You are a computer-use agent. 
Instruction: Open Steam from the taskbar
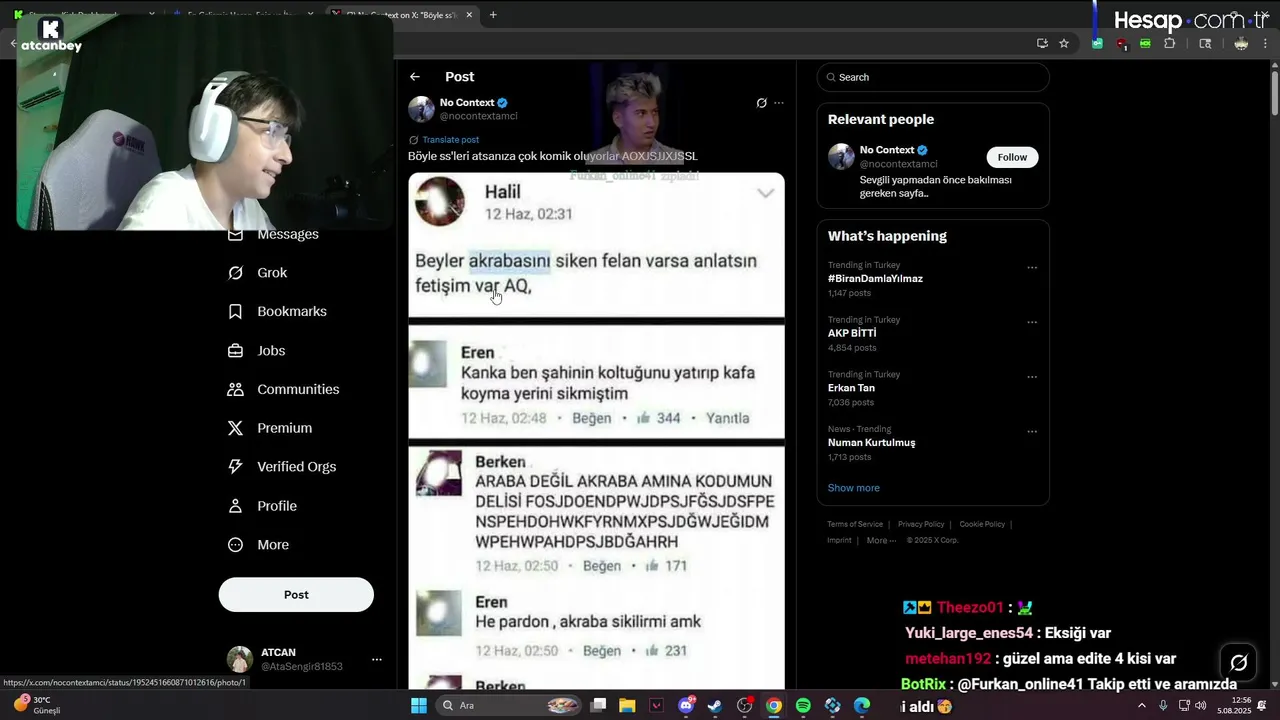point(715,706)
